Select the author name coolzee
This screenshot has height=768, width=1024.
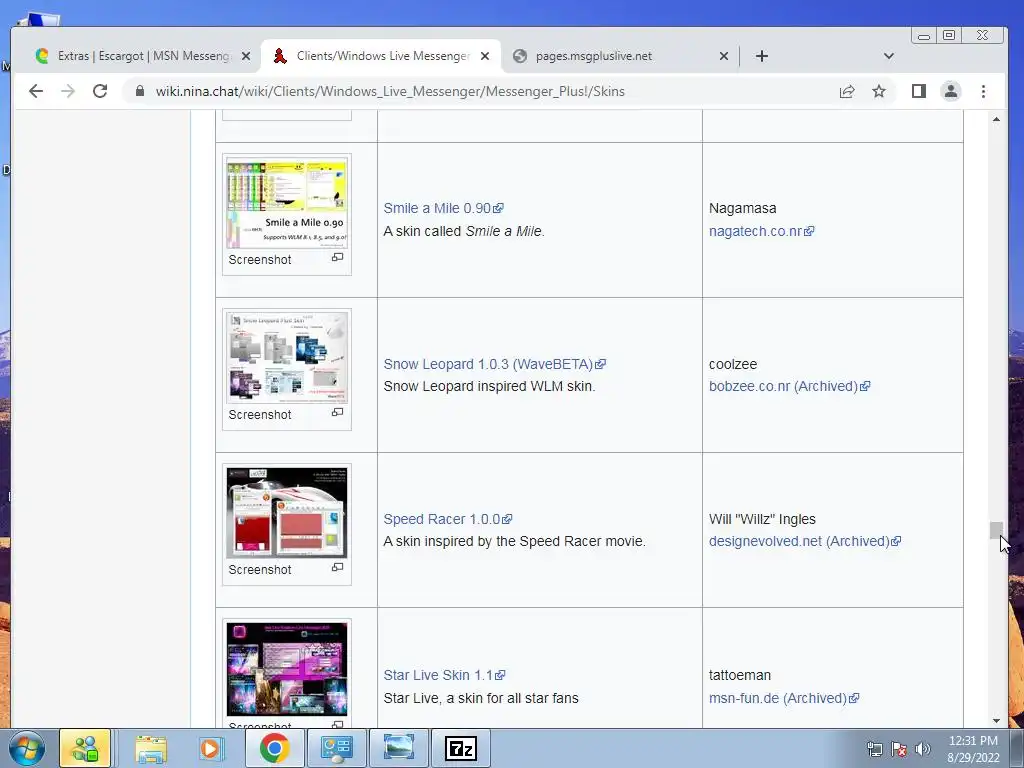click(733, 364)
